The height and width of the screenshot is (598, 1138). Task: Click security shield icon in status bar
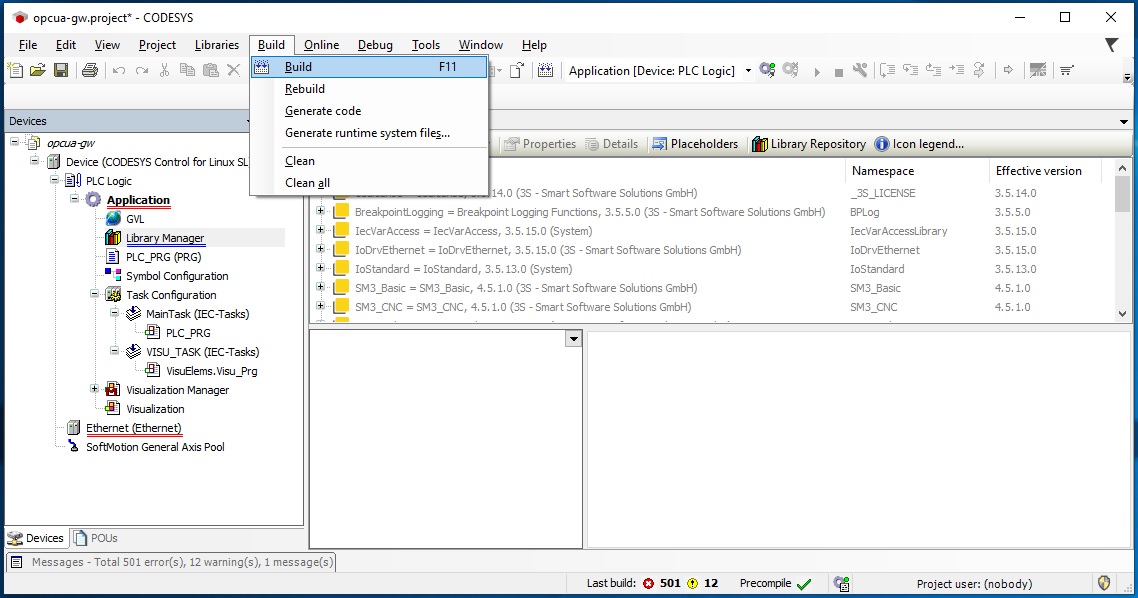click(1104, 583)
